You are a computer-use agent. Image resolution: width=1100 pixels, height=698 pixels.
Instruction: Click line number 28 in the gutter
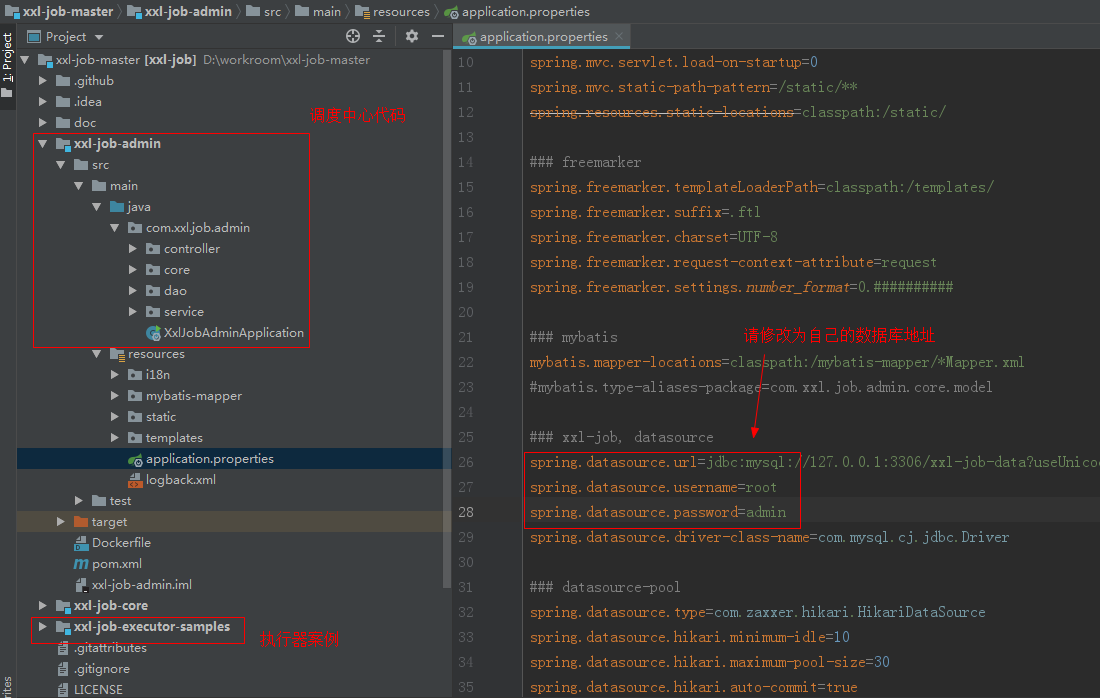[x=466, y=513]
